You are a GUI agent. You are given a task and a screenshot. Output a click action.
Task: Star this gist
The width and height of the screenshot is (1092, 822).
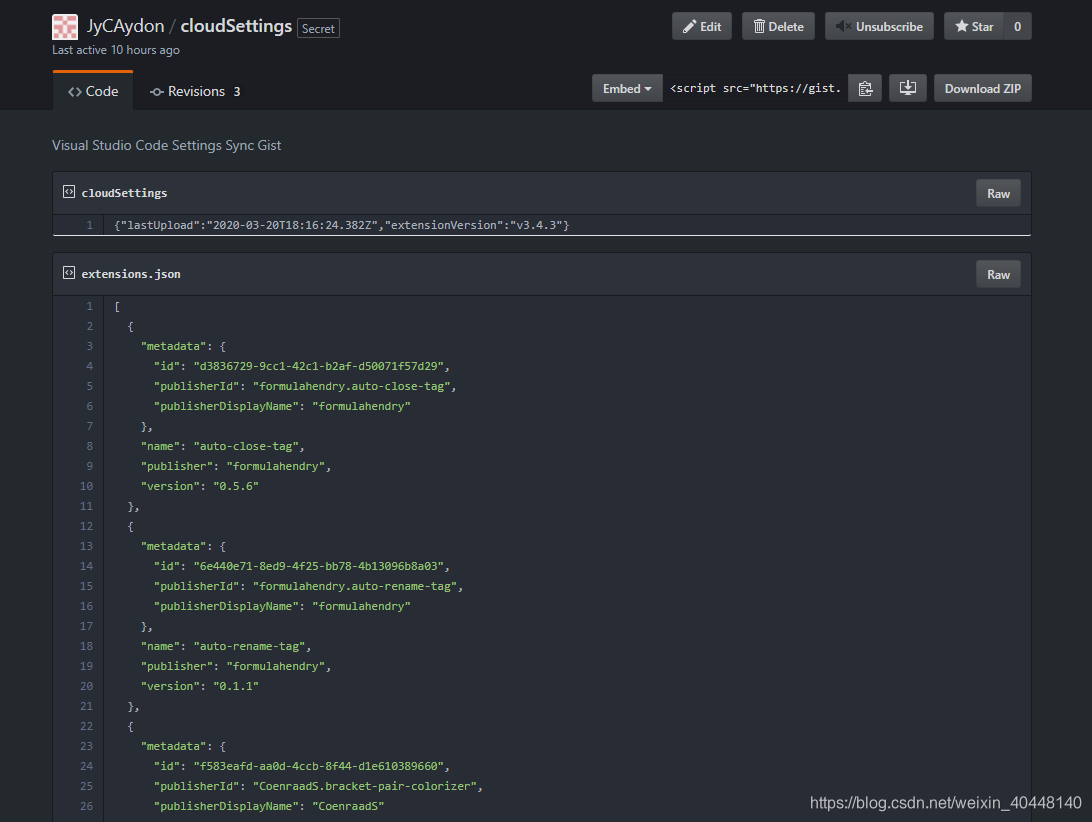point(974,26)
